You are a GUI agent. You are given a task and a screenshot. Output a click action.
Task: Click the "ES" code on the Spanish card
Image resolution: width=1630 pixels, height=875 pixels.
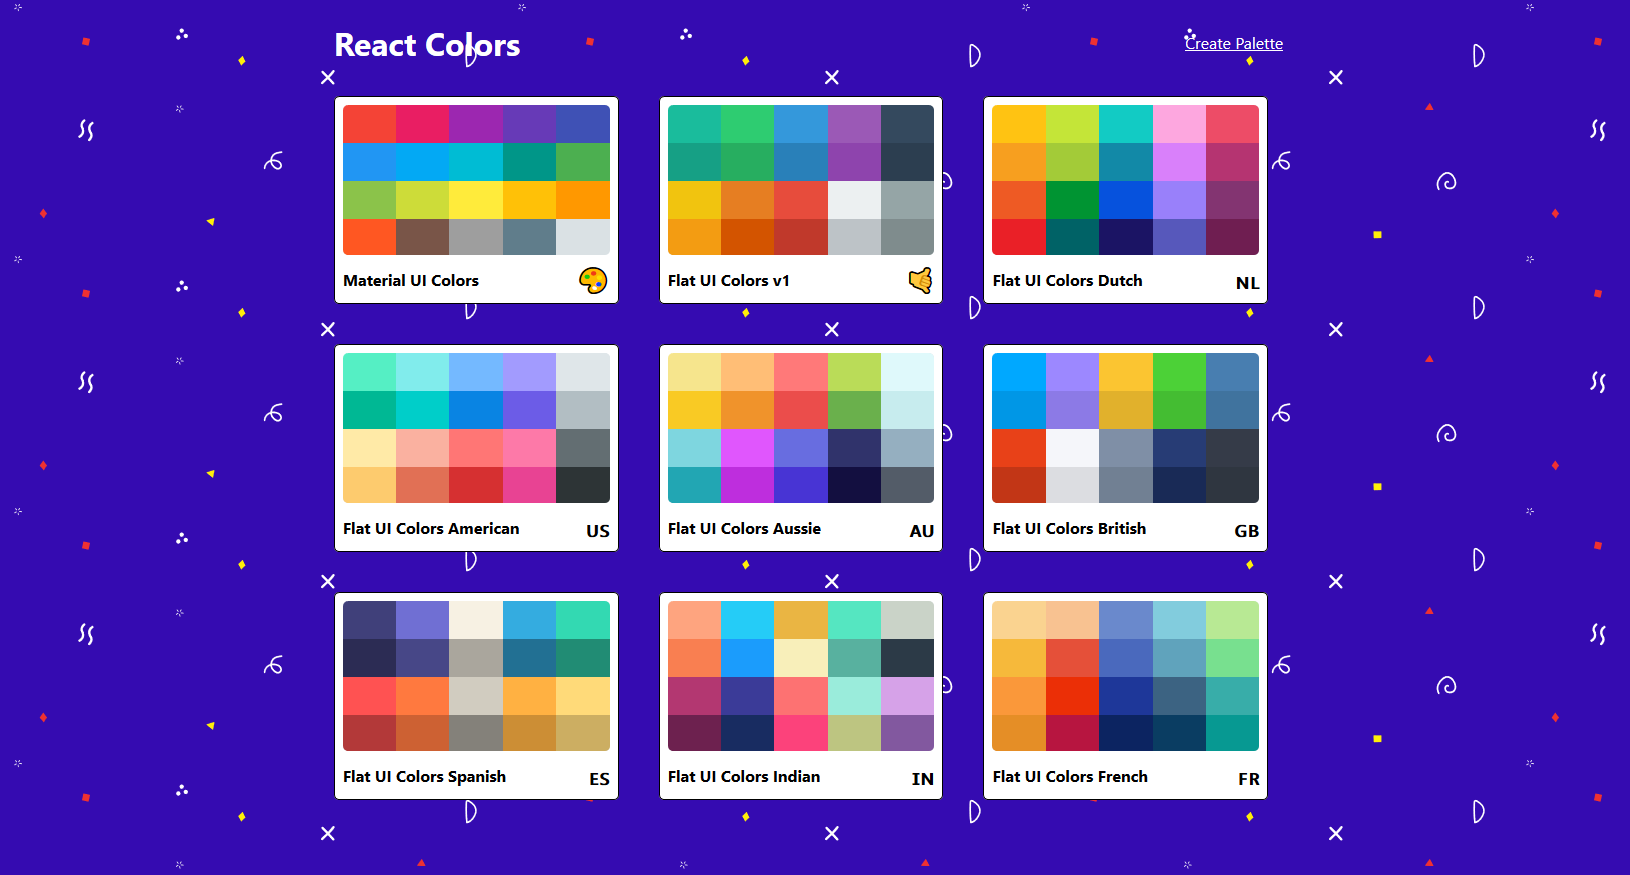pyautogui.click(x=599, y=779)
